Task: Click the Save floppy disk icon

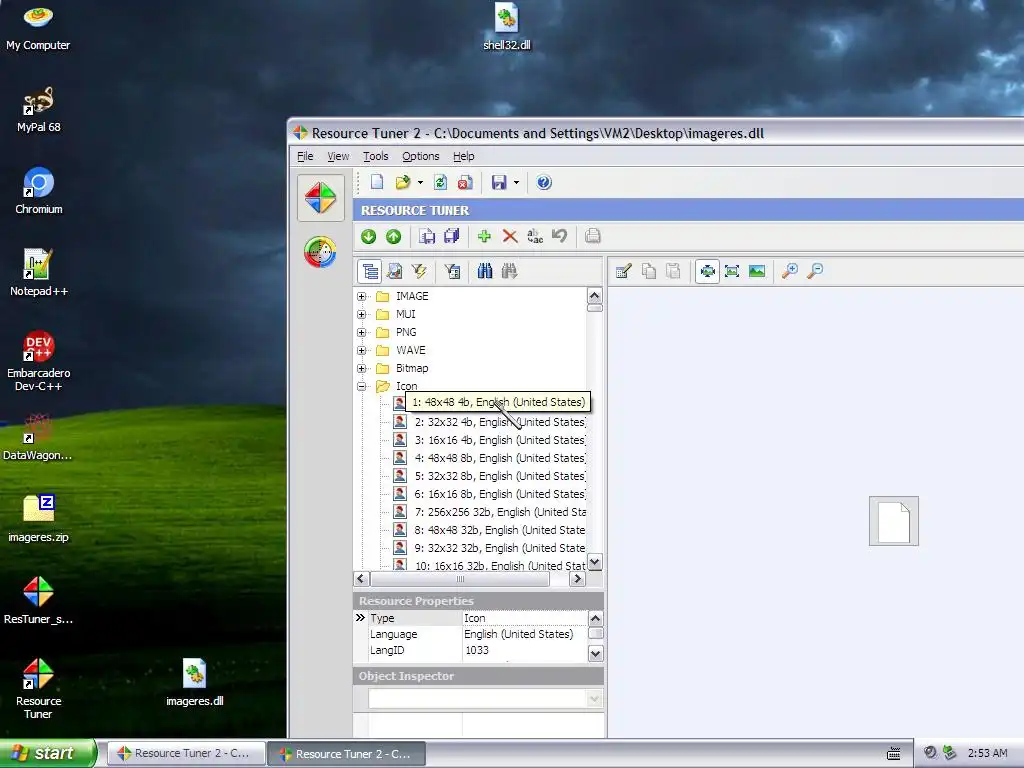Action: [x=499, y=182]
